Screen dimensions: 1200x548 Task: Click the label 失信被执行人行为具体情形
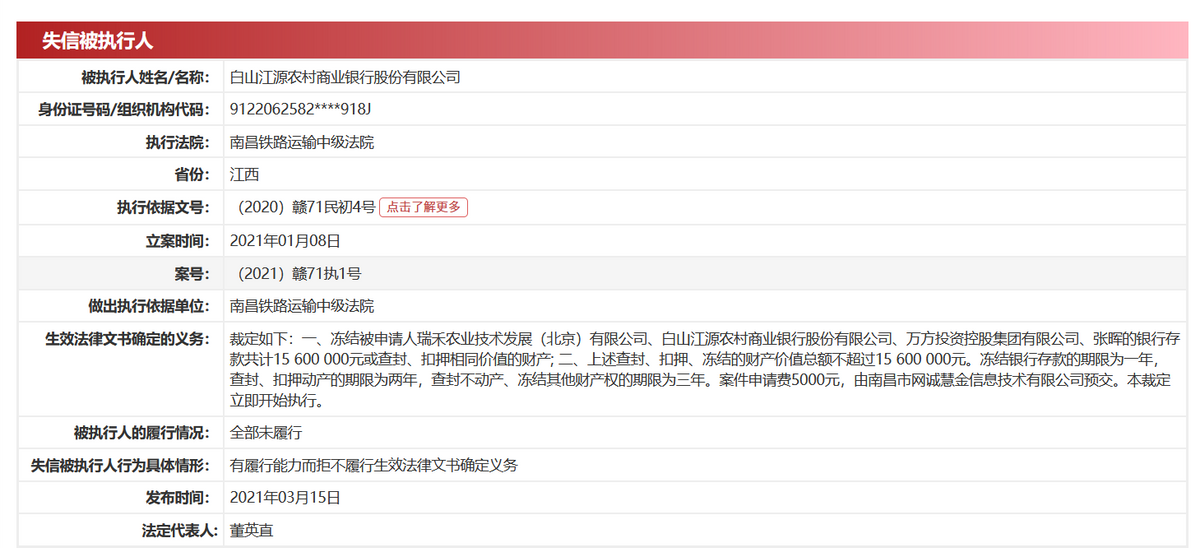tap(122, 465)
